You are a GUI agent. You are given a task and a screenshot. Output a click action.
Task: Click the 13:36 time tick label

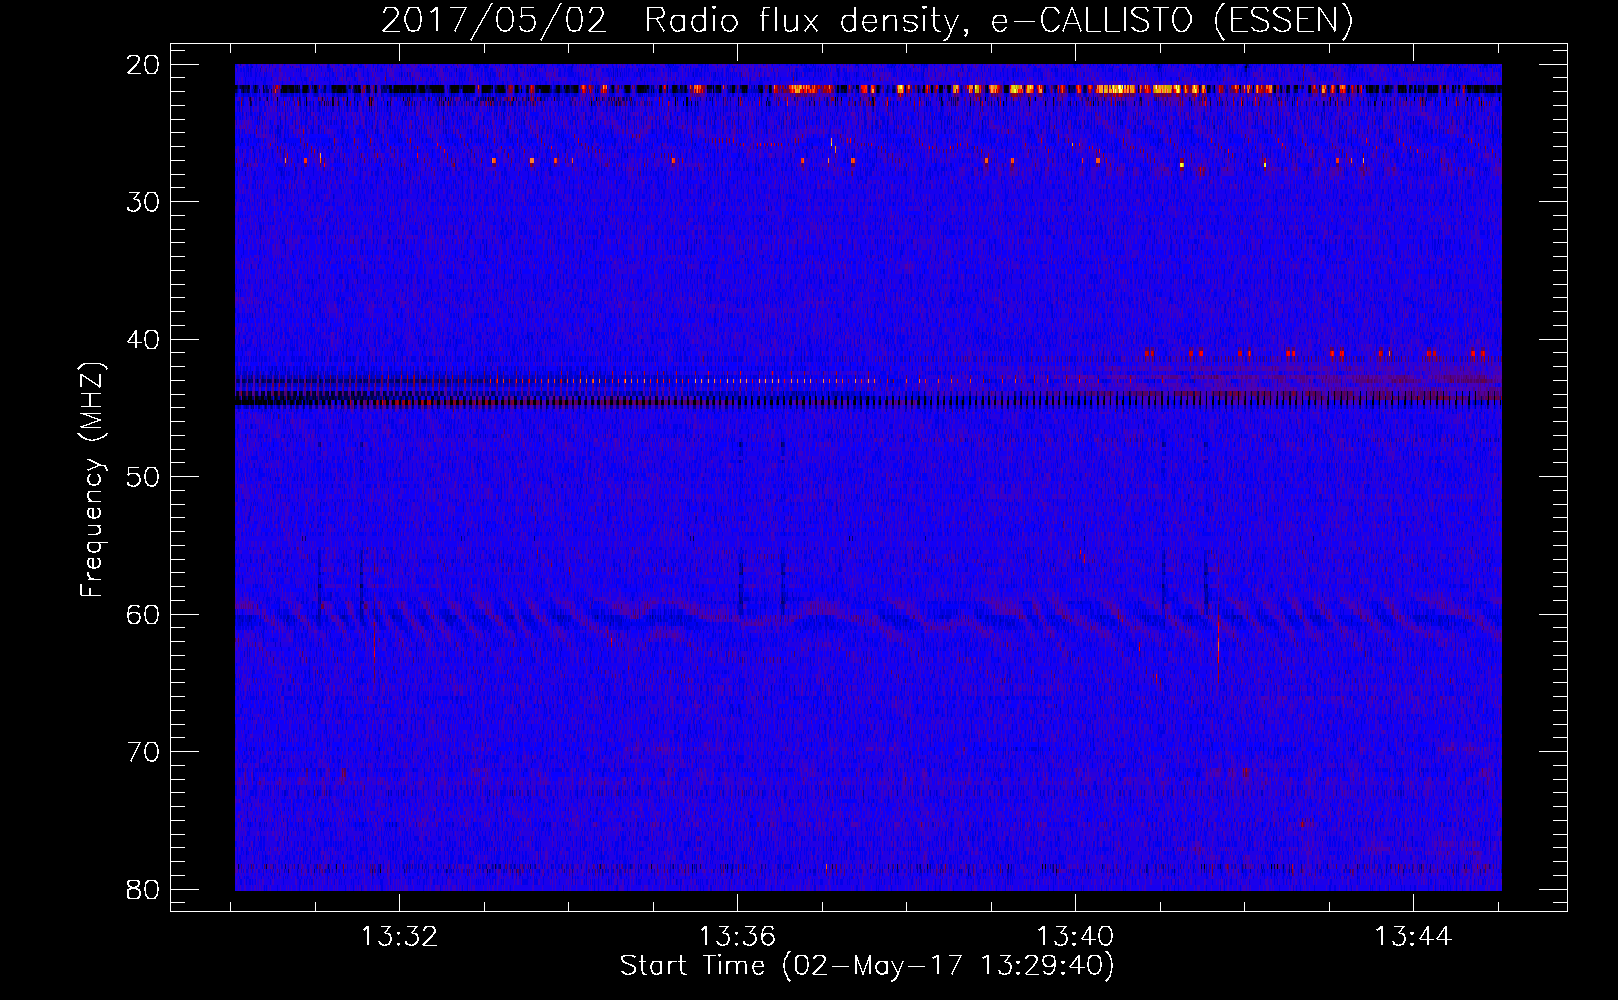(x=737, y=937)
